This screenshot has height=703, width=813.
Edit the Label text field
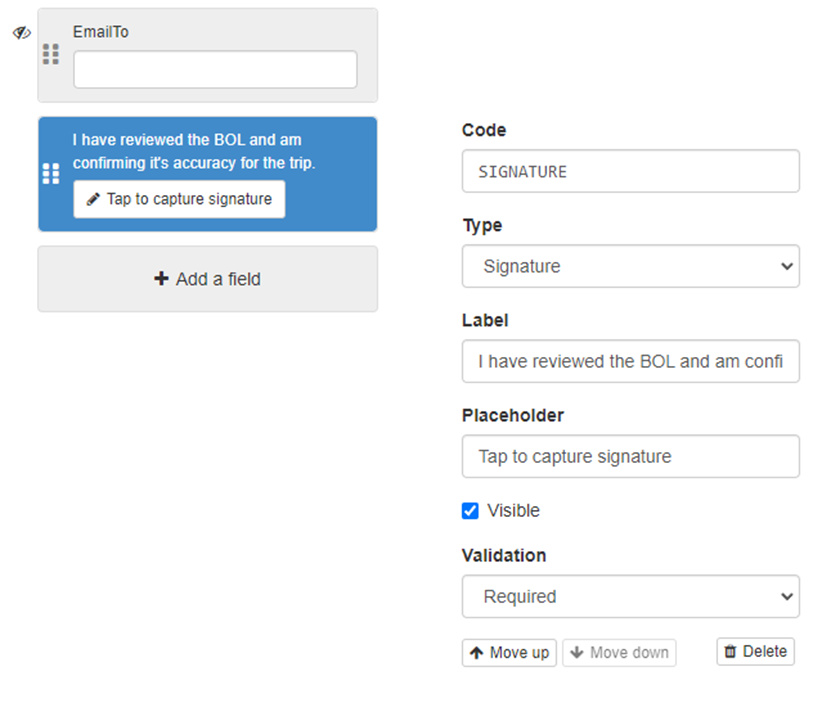(x=630, y=361)
